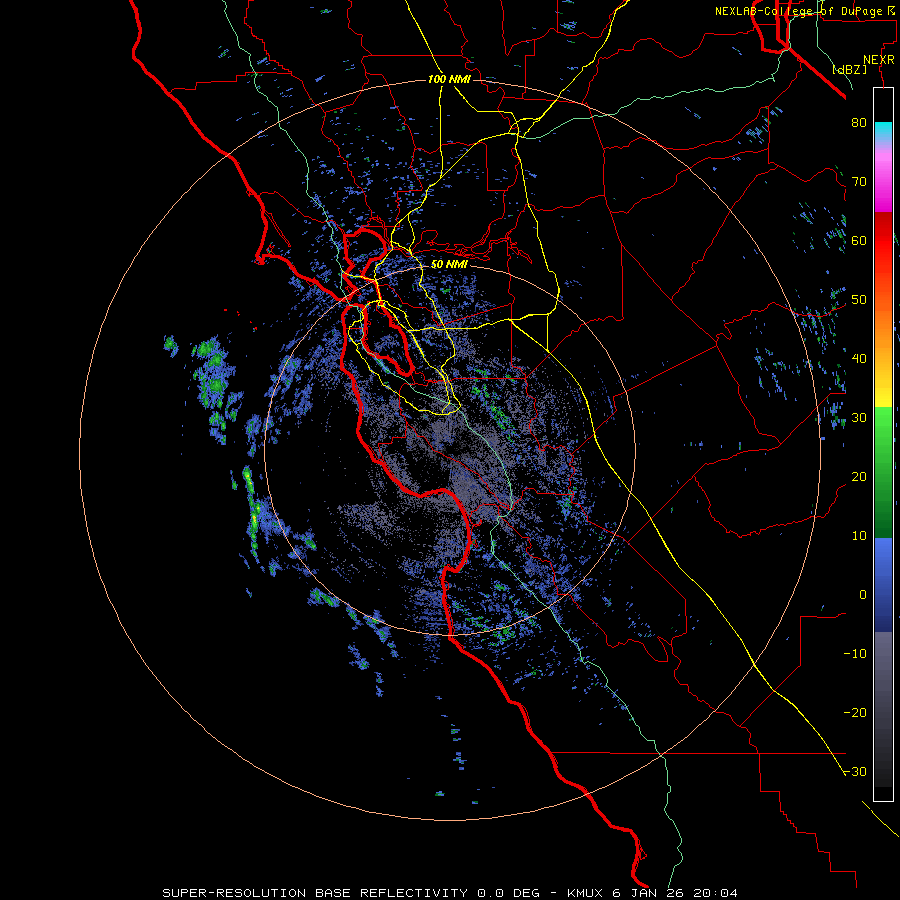The width and height of the screenshot is (900, 900).
Task: Click the cyan top segment of the color bar
Action: (883, 132)
